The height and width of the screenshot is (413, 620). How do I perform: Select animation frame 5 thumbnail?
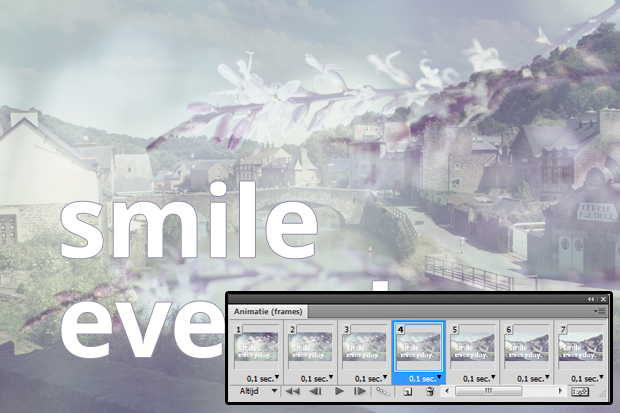coord(473,346)
